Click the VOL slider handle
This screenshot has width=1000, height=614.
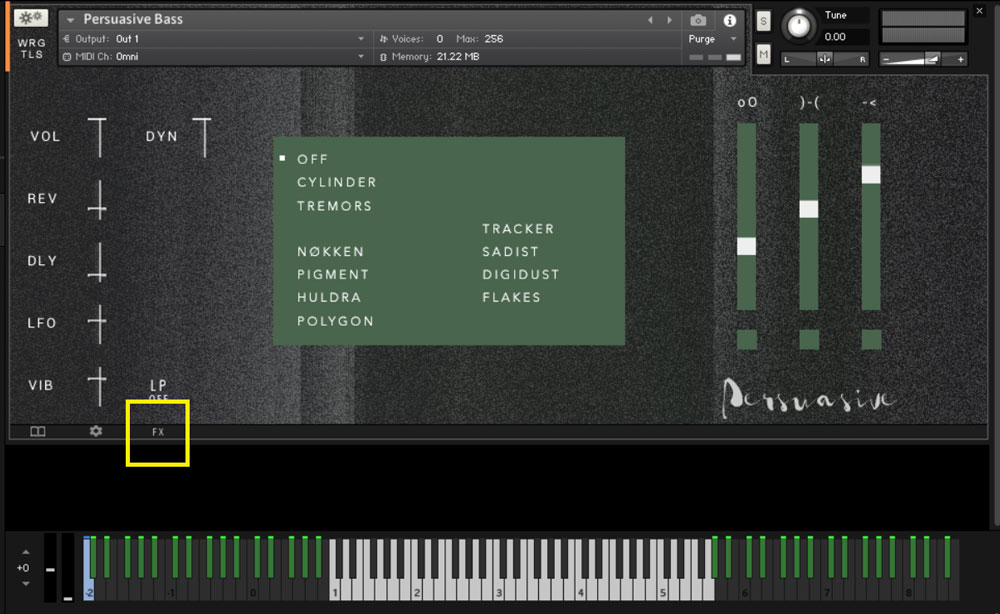pyautogui.click(x=98, y=120)
